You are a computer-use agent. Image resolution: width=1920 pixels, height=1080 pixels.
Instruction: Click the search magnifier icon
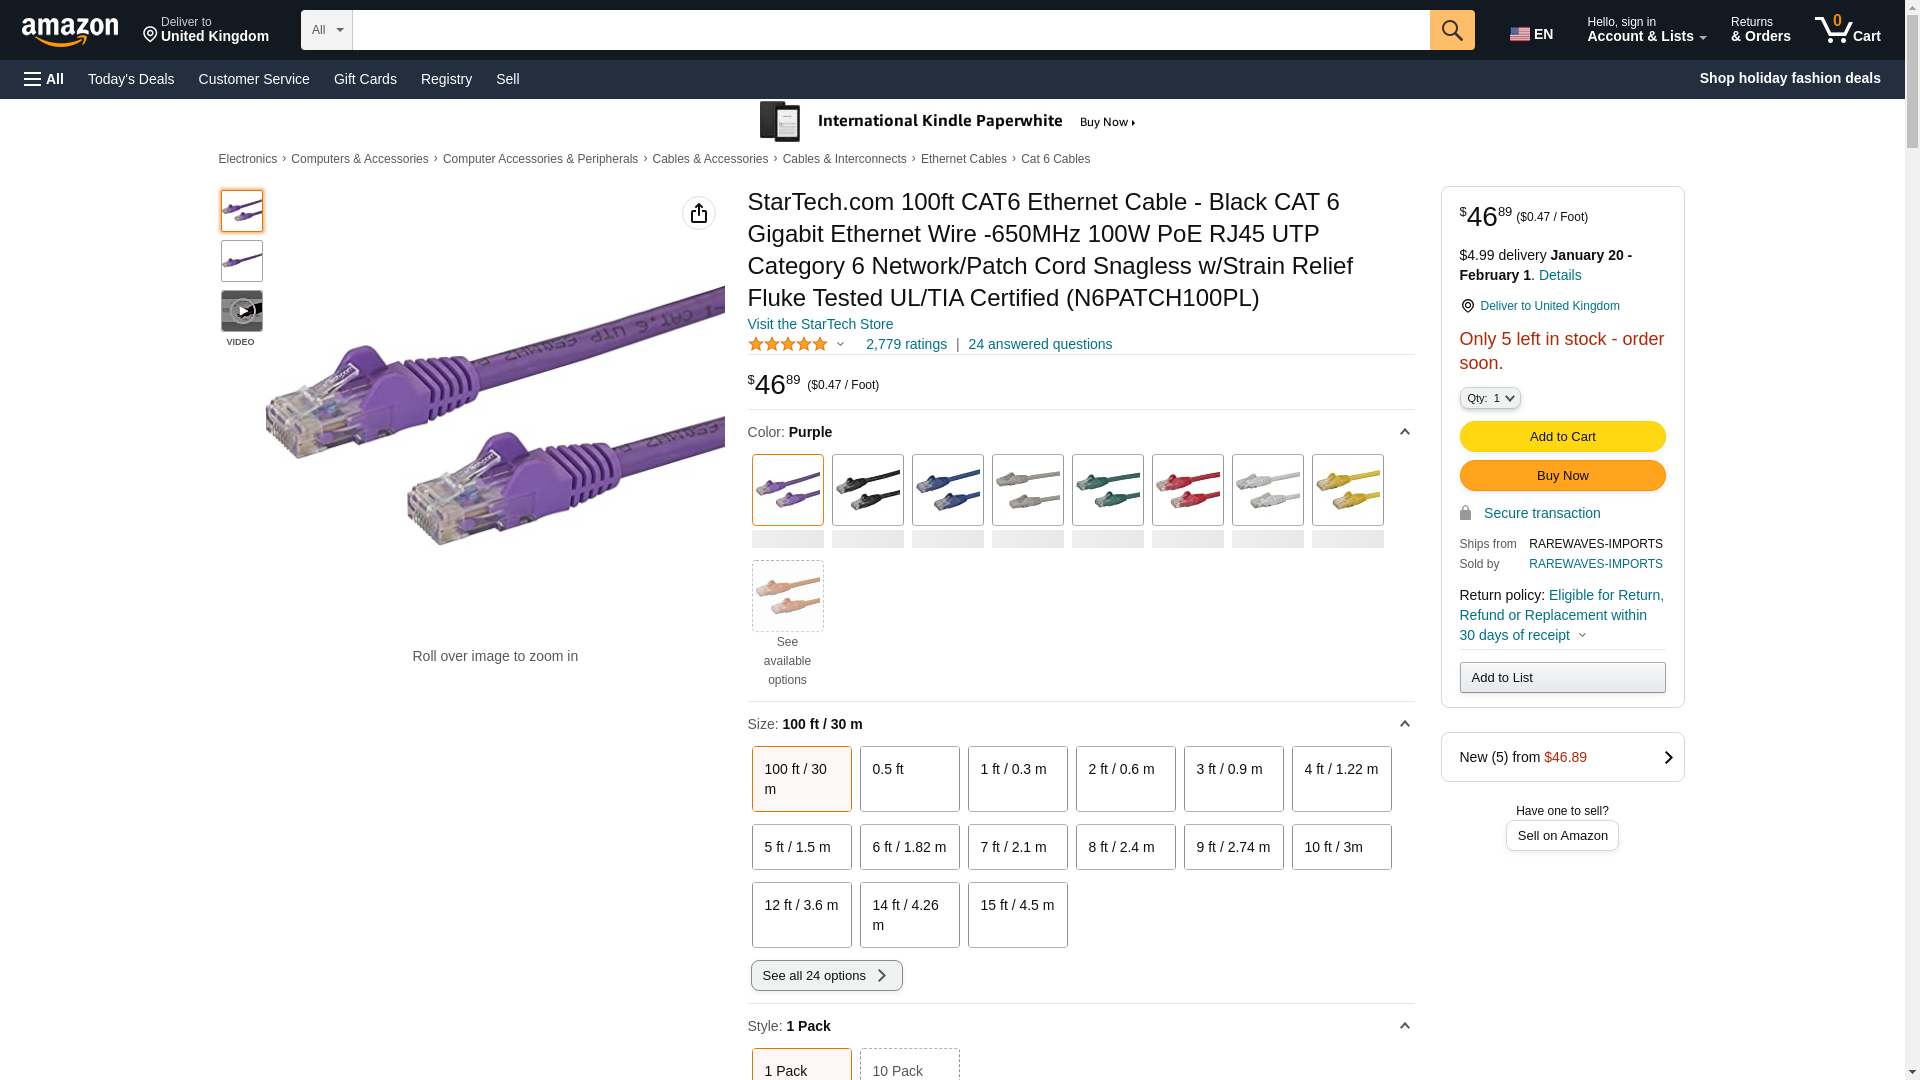[1451, 30]
